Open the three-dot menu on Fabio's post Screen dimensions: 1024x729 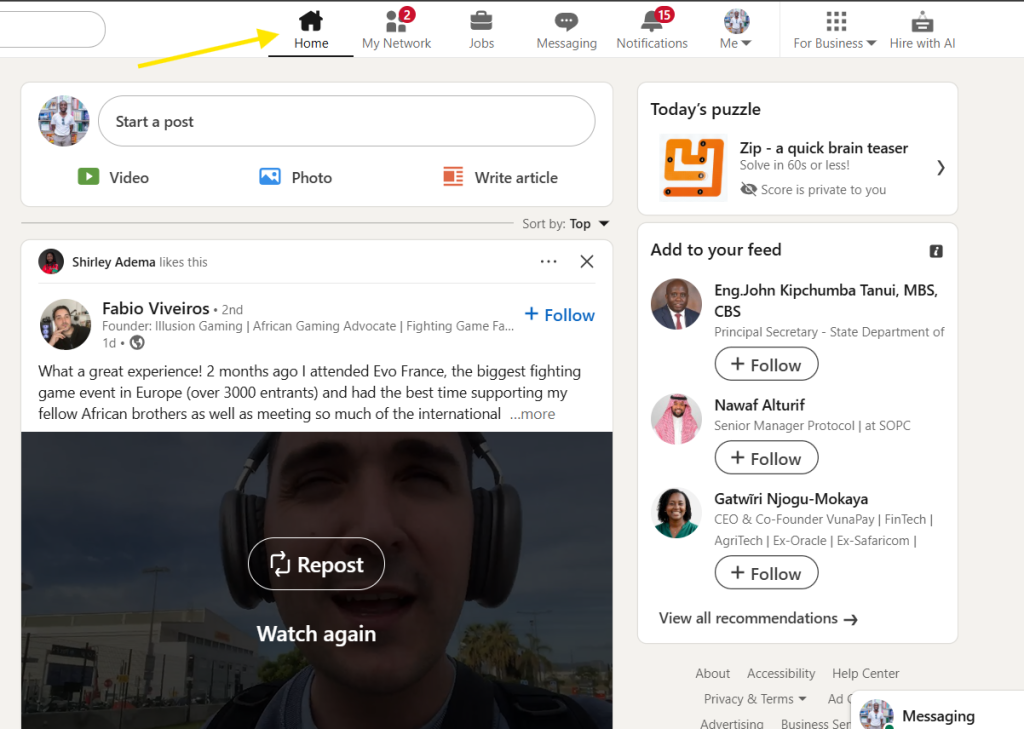548,262
